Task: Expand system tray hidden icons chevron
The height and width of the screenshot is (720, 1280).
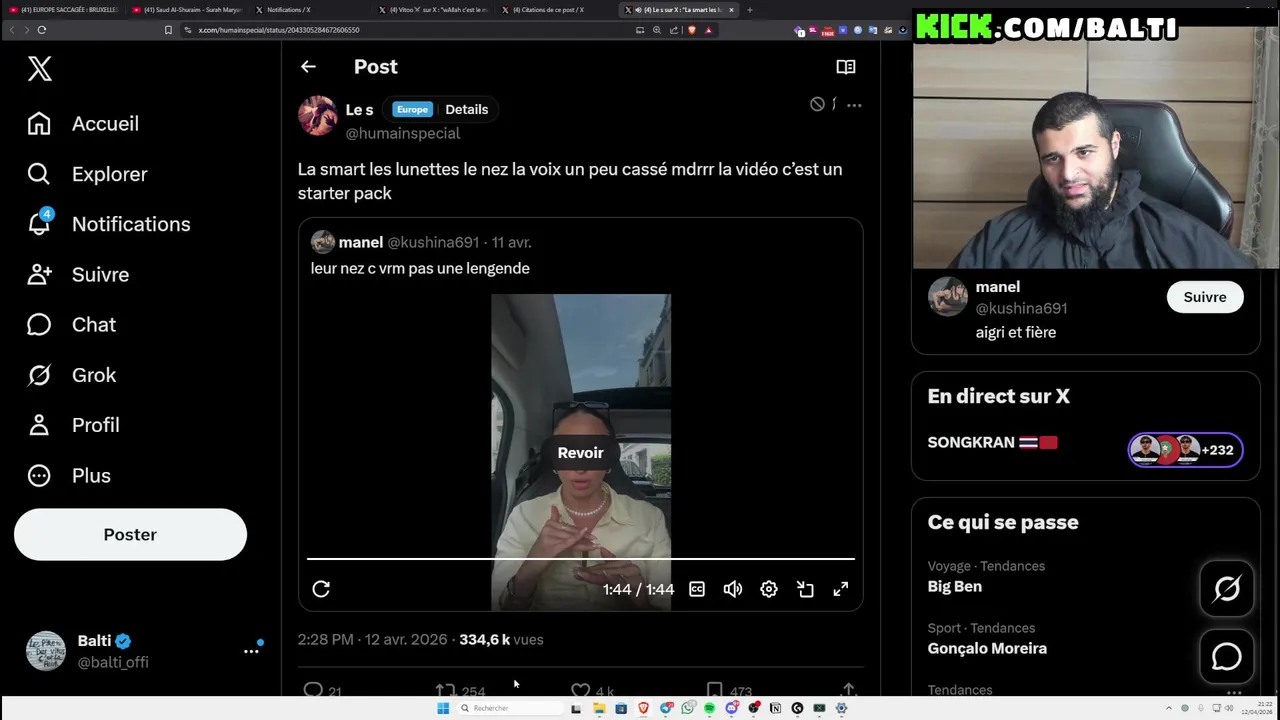Action: (x=1169, y=708)
